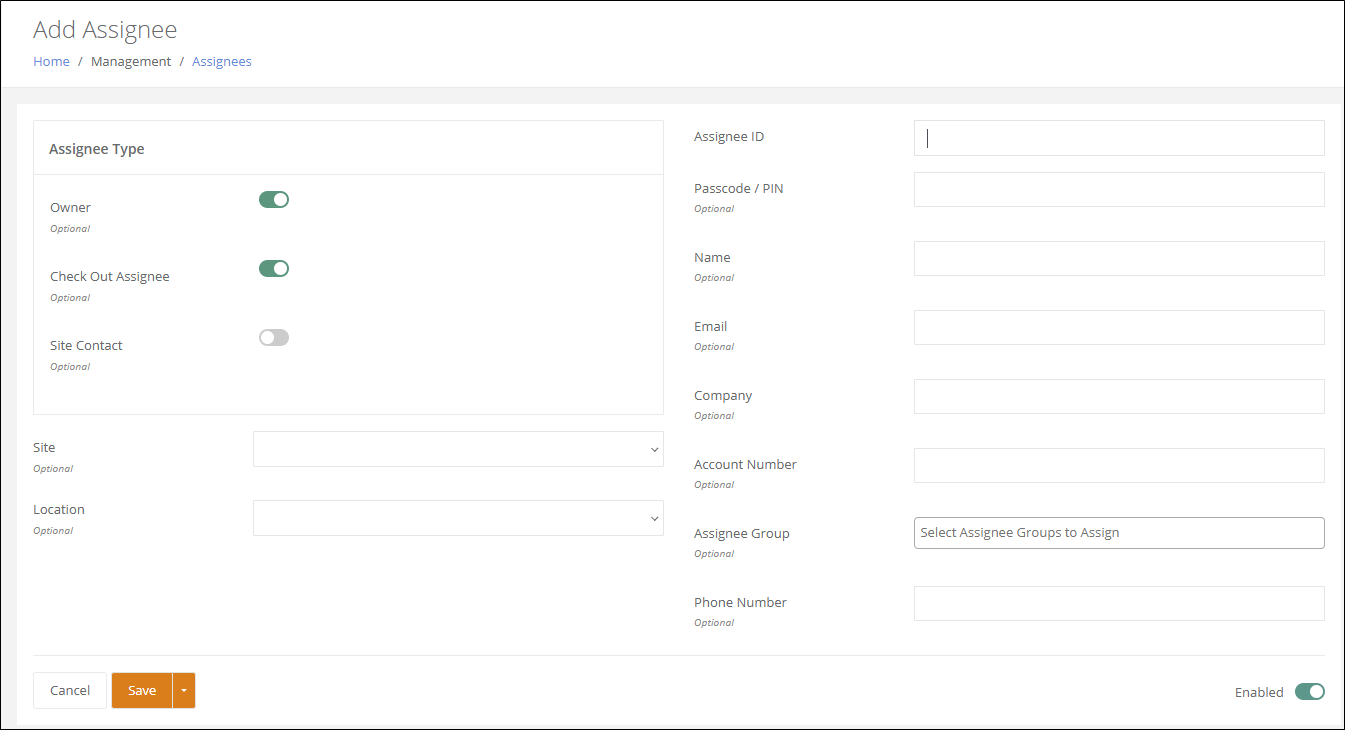The width and height of the screenshot is (1345, 730).
Task: Click the Check Out Assignee label
Action: (110, 276)
